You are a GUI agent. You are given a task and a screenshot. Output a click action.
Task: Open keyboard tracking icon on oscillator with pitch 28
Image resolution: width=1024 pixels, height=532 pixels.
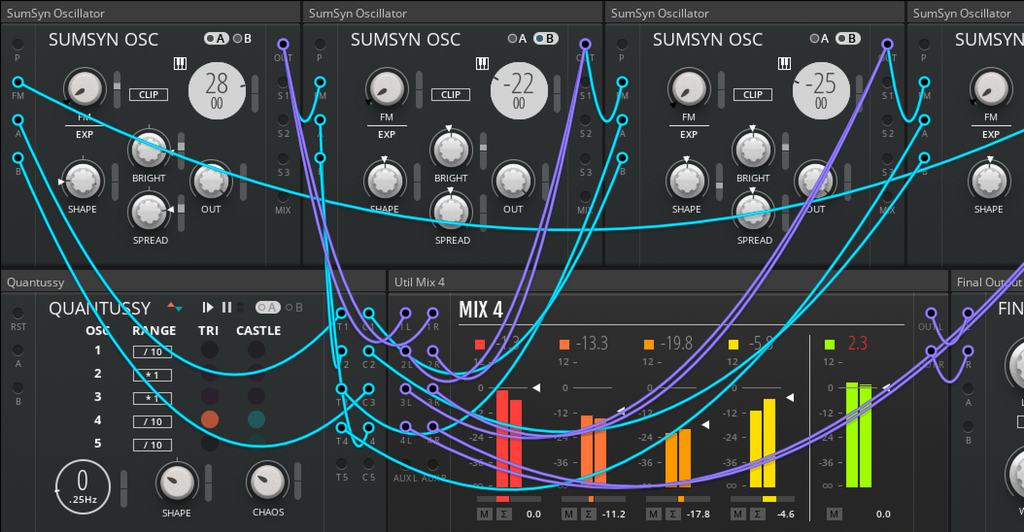[x=180, y=63]
